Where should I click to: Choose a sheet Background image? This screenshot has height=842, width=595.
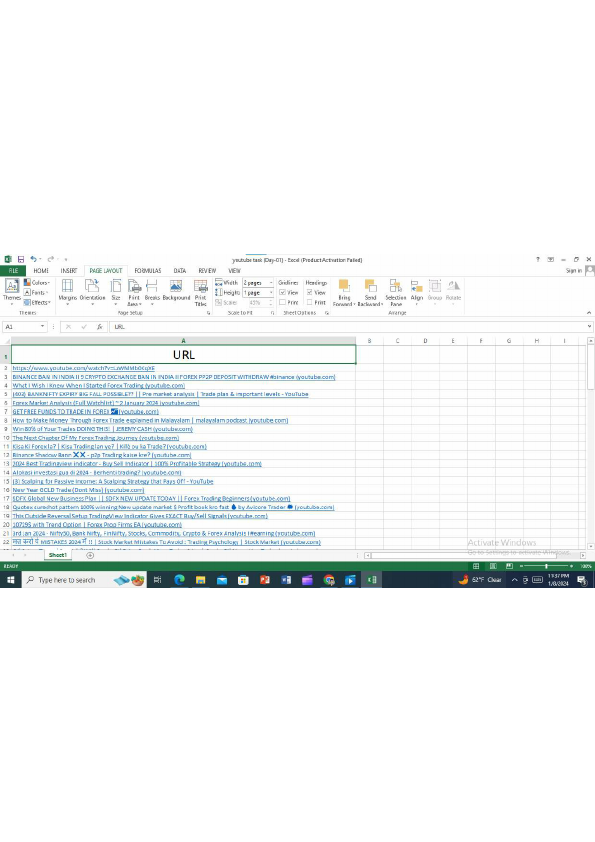click(176, 290)
